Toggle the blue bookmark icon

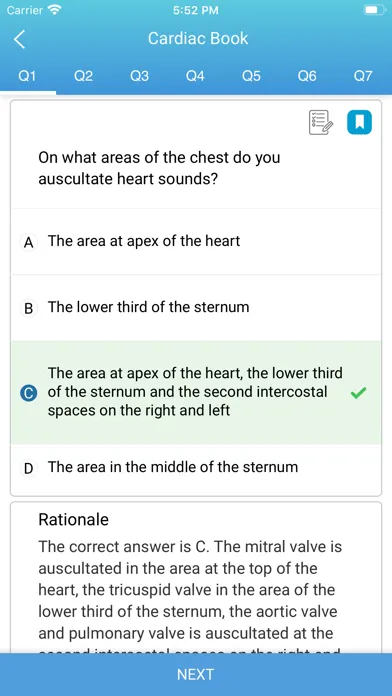(359, 123)
